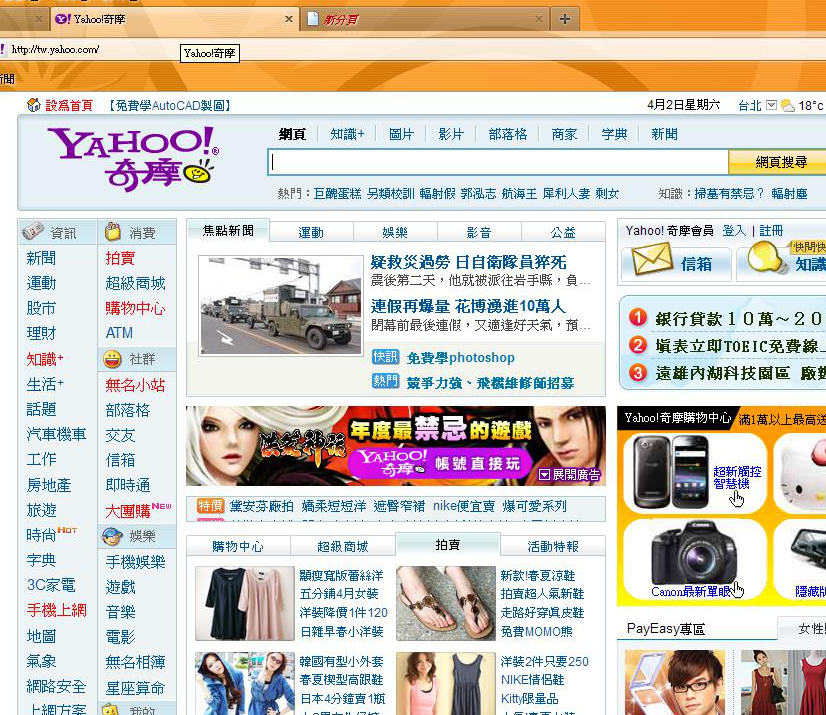Select the 部落格 search tab
The height and width of the screenshot is (715, 826).
tap(508, 134)
